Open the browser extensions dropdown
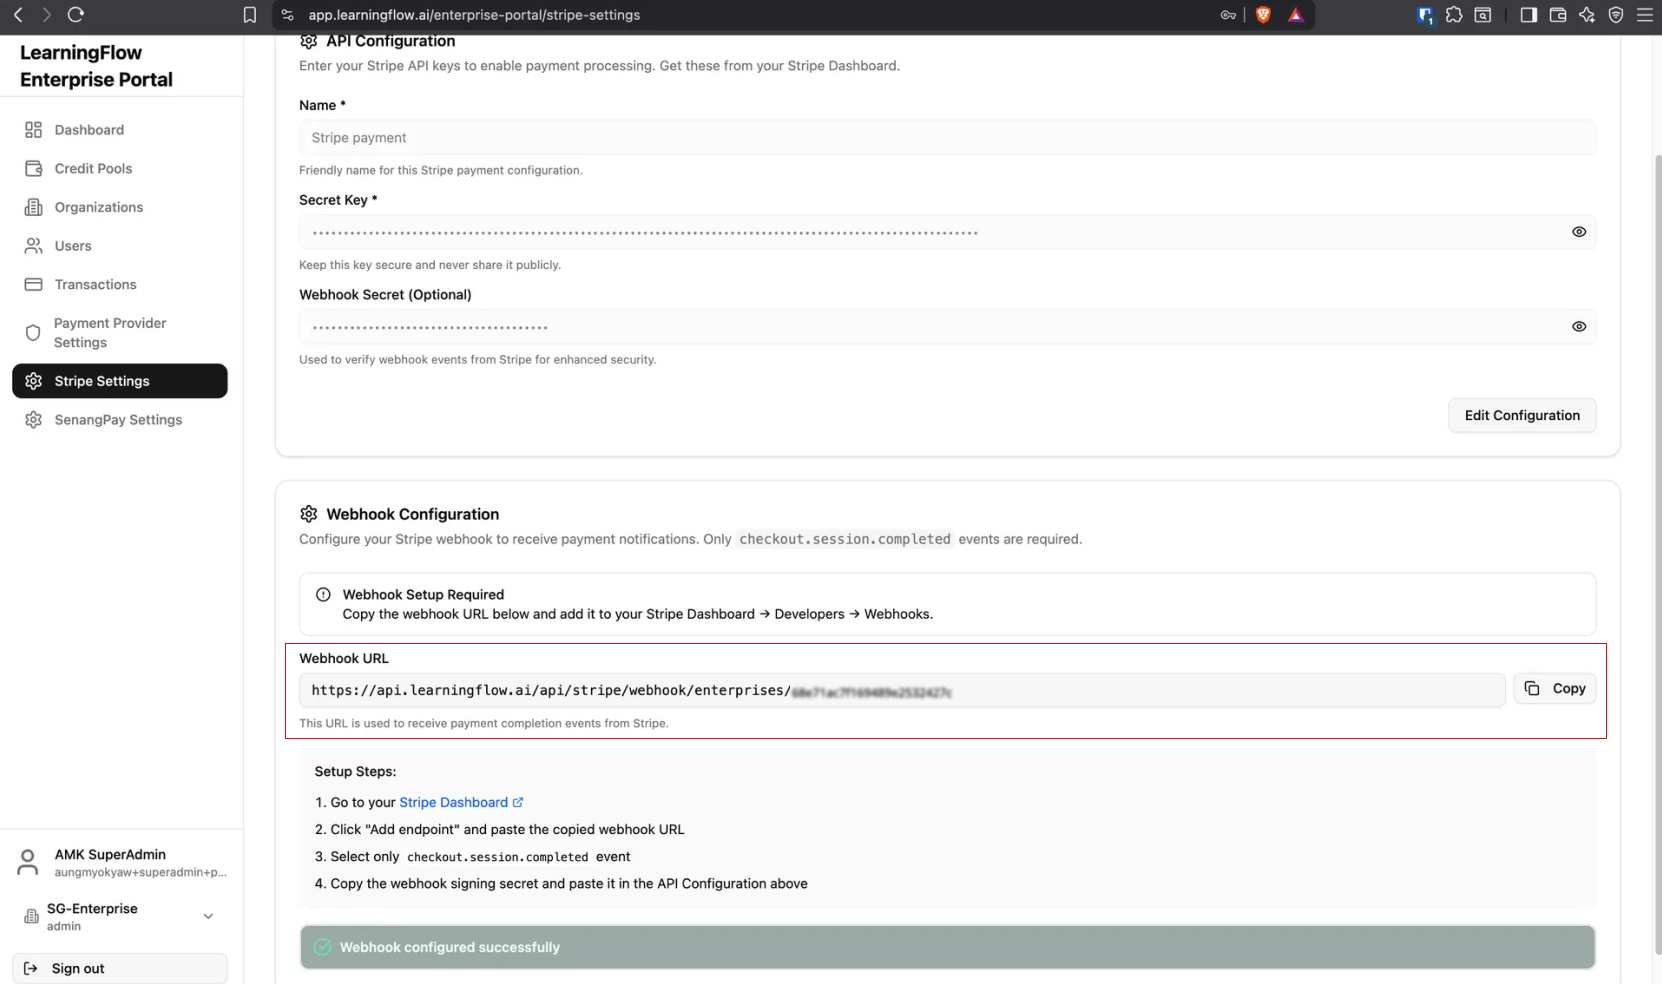Image resolution: width=1662 pixels, height=984 pixels. [1454, 15]
